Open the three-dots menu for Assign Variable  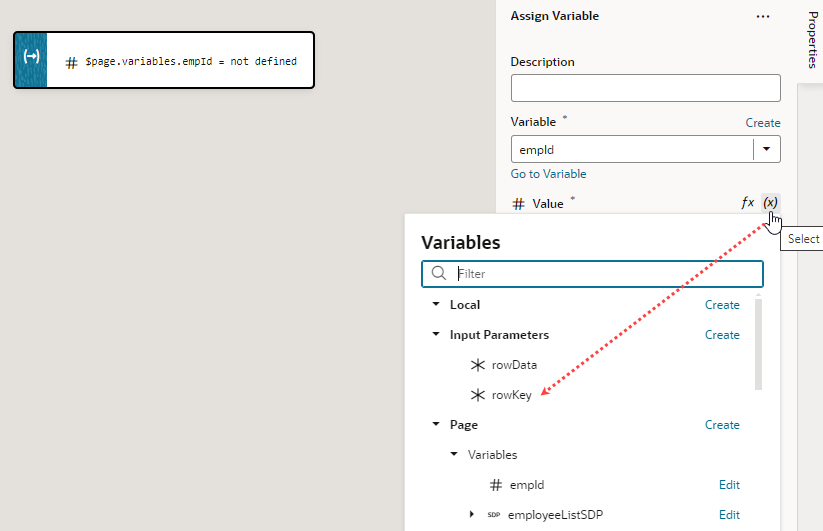[x=763, y=16]
